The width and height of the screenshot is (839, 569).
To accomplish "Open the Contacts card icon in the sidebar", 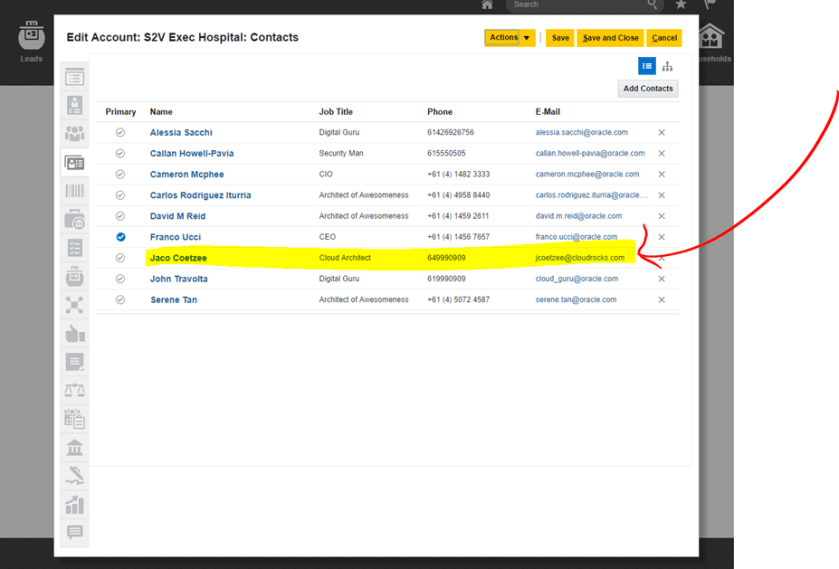I will click(x=74, y=162).
